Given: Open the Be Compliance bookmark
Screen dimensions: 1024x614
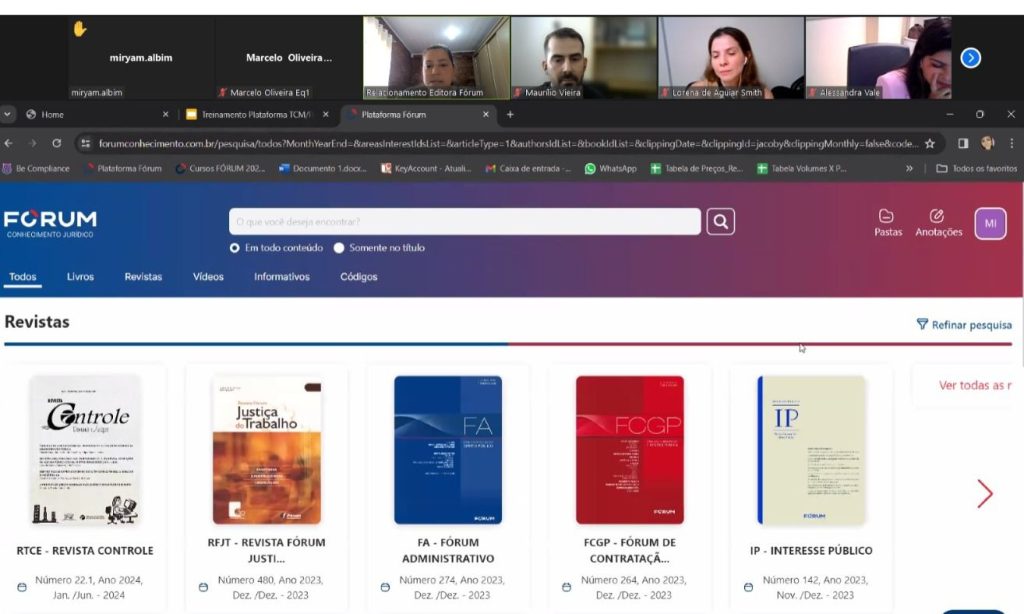Looking at the screenshot, I should 36,169.
